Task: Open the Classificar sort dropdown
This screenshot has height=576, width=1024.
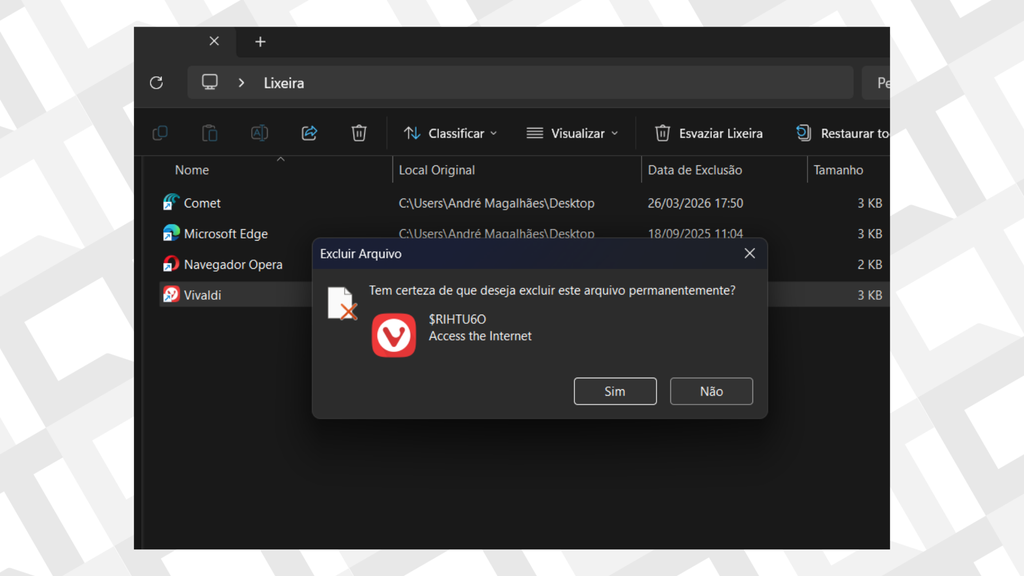Action: [451, 133]
